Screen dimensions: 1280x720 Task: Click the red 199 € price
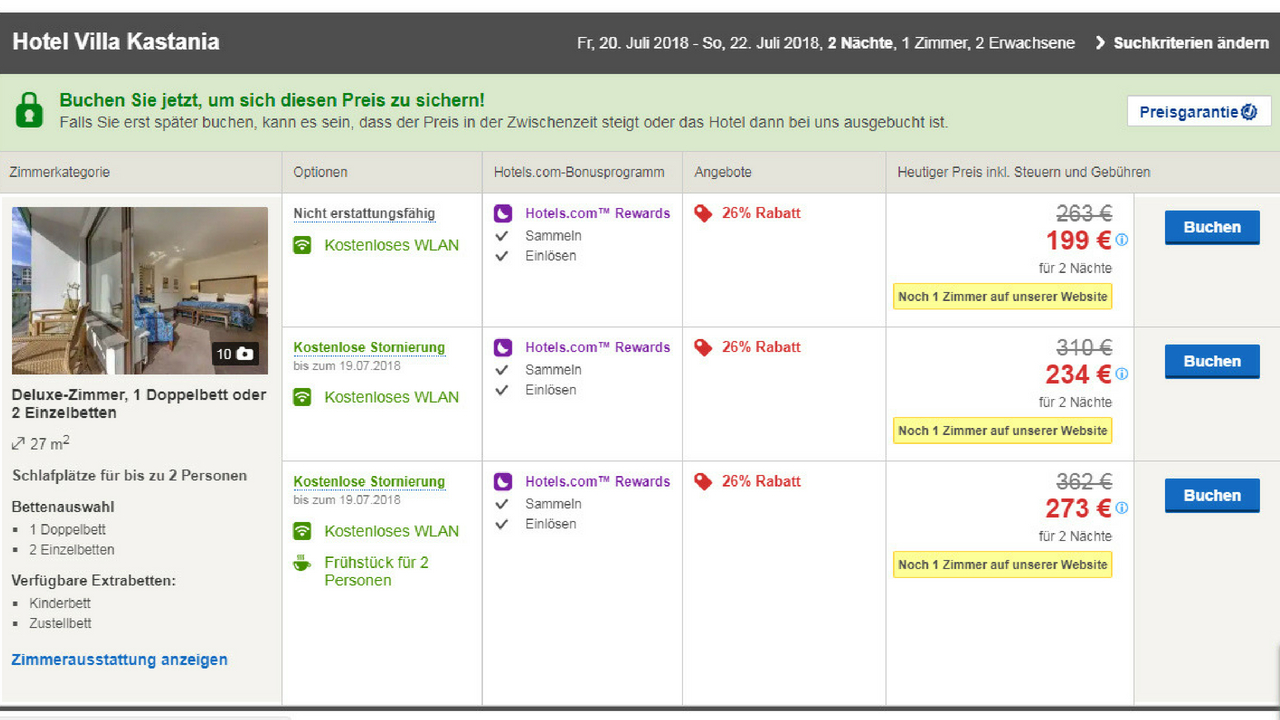point(1079,240)
